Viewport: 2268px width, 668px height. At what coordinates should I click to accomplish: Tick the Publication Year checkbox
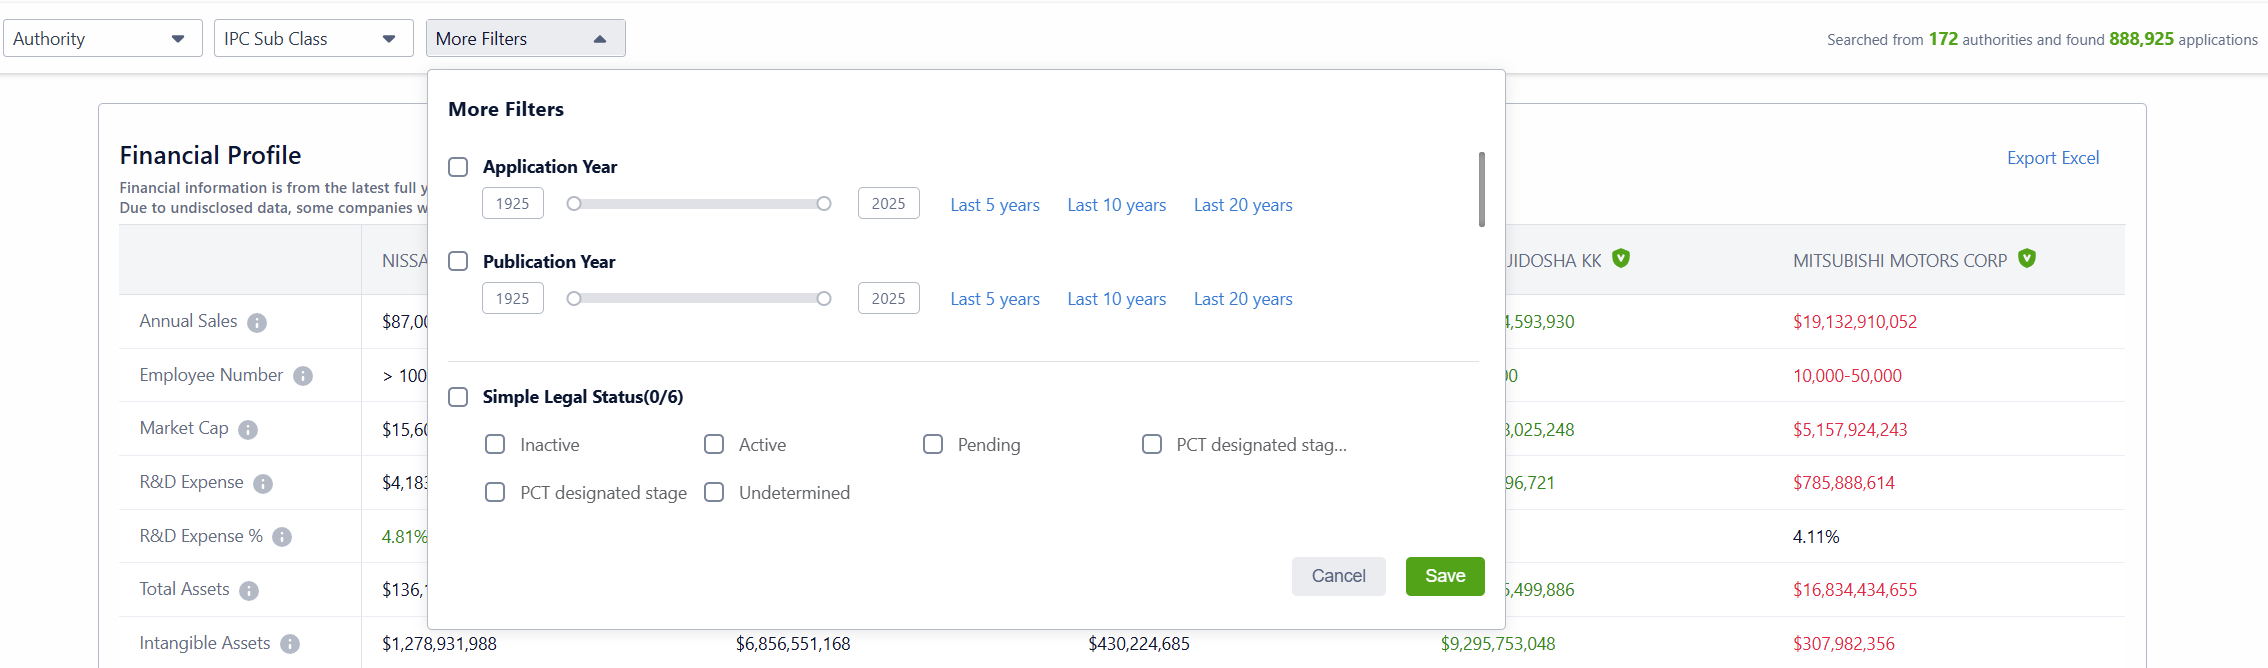click(458, 261)
